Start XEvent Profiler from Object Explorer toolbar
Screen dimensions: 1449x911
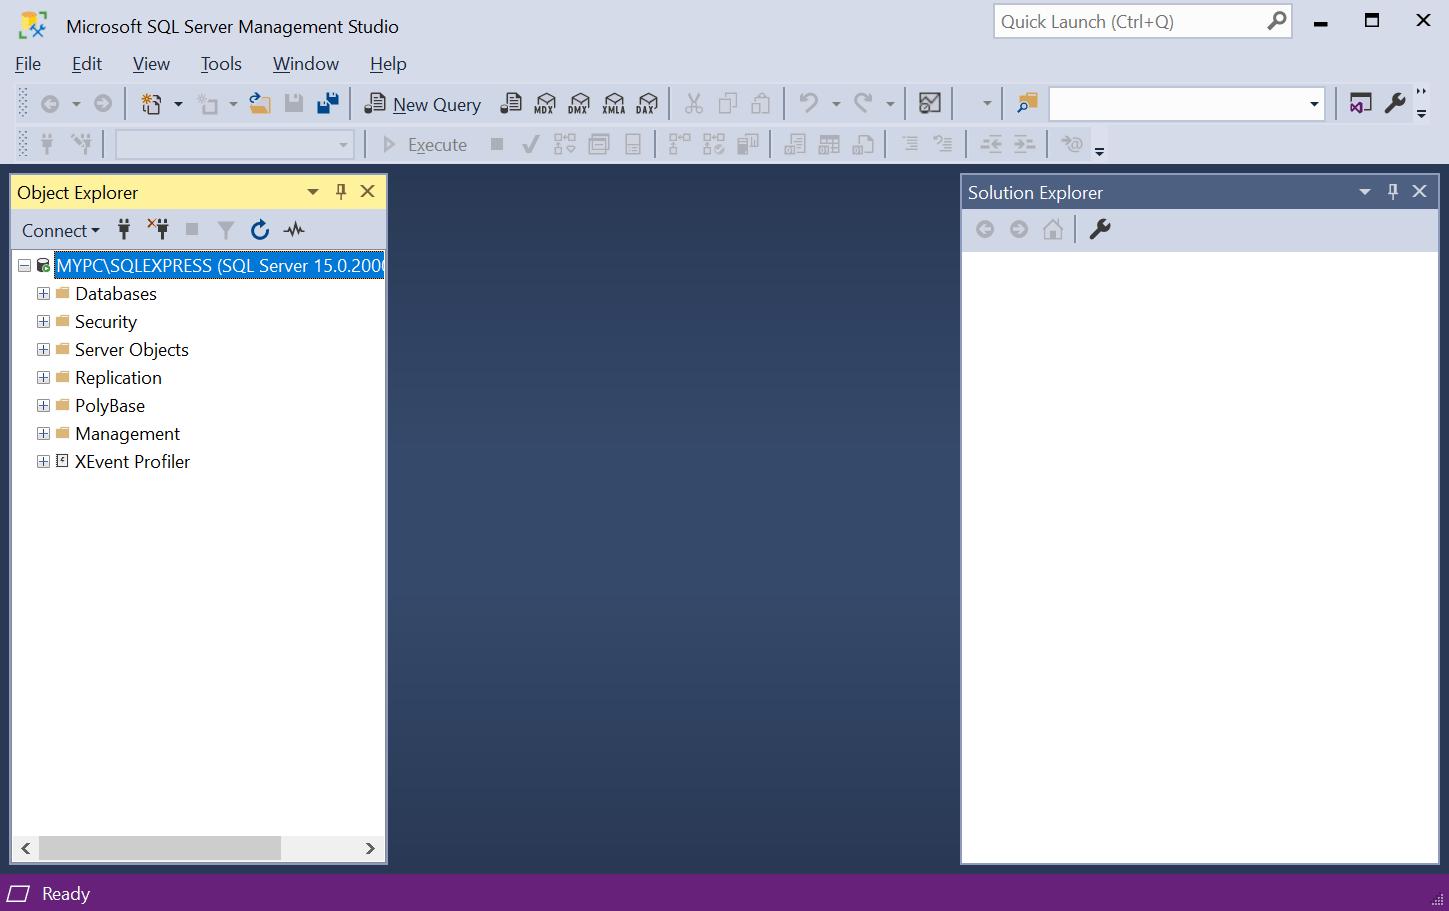click(293, 229)
